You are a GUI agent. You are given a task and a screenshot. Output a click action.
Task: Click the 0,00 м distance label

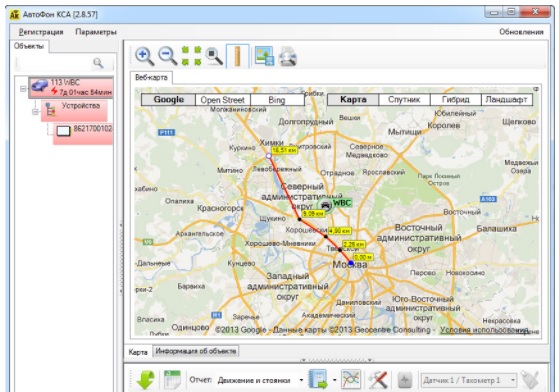(363, 257)
